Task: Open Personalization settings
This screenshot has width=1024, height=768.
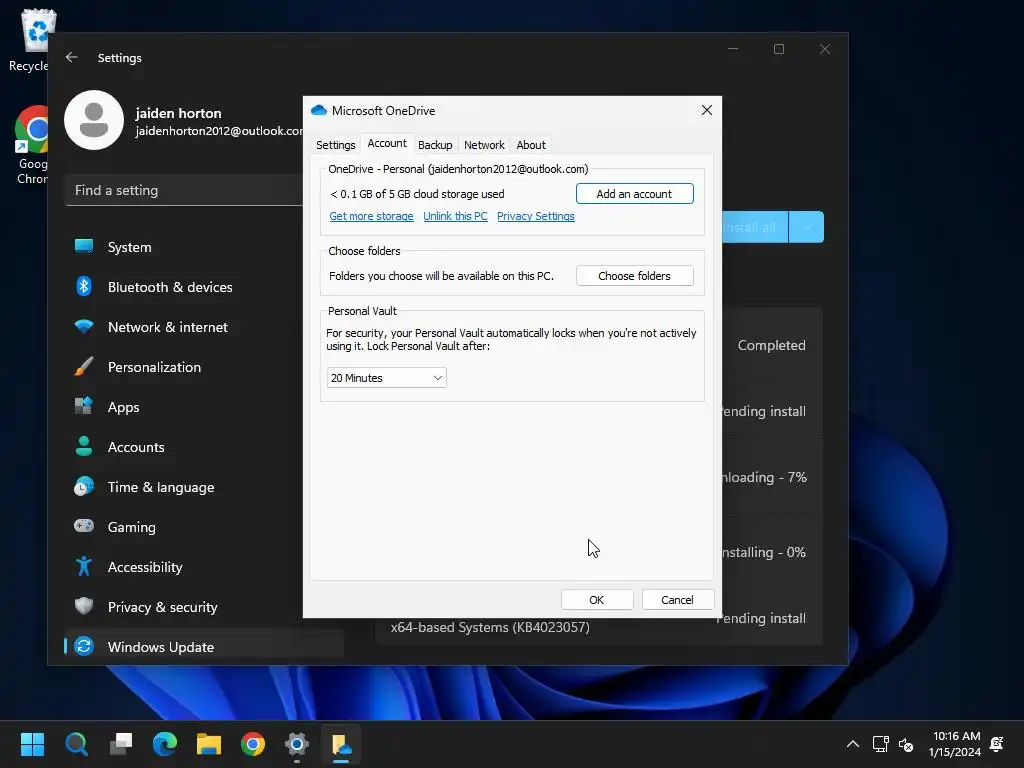Action: pyautogui.click(x=204, y=367)
